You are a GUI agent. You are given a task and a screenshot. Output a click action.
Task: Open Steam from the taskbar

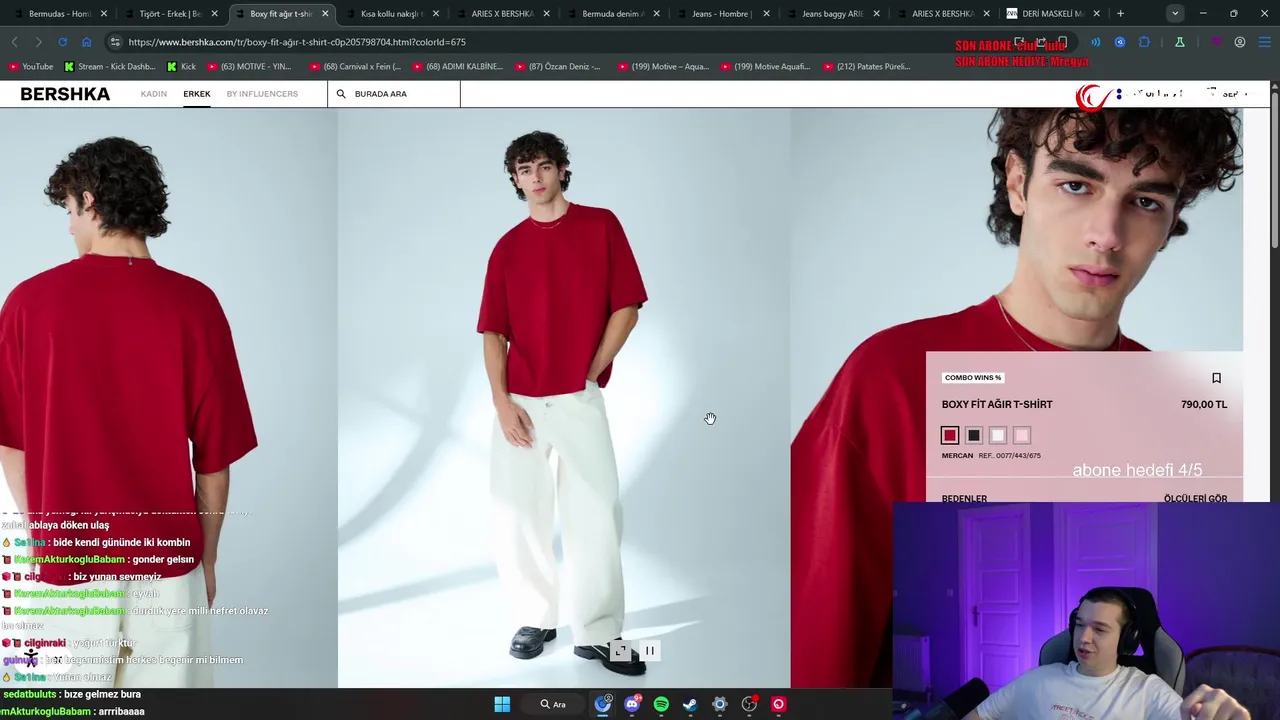click(x=690, y=704)
